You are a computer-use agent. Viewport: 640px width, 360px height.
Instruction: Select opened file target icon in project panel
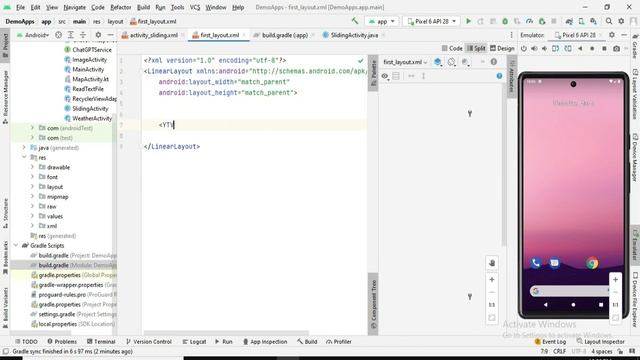tap(58, 35)
